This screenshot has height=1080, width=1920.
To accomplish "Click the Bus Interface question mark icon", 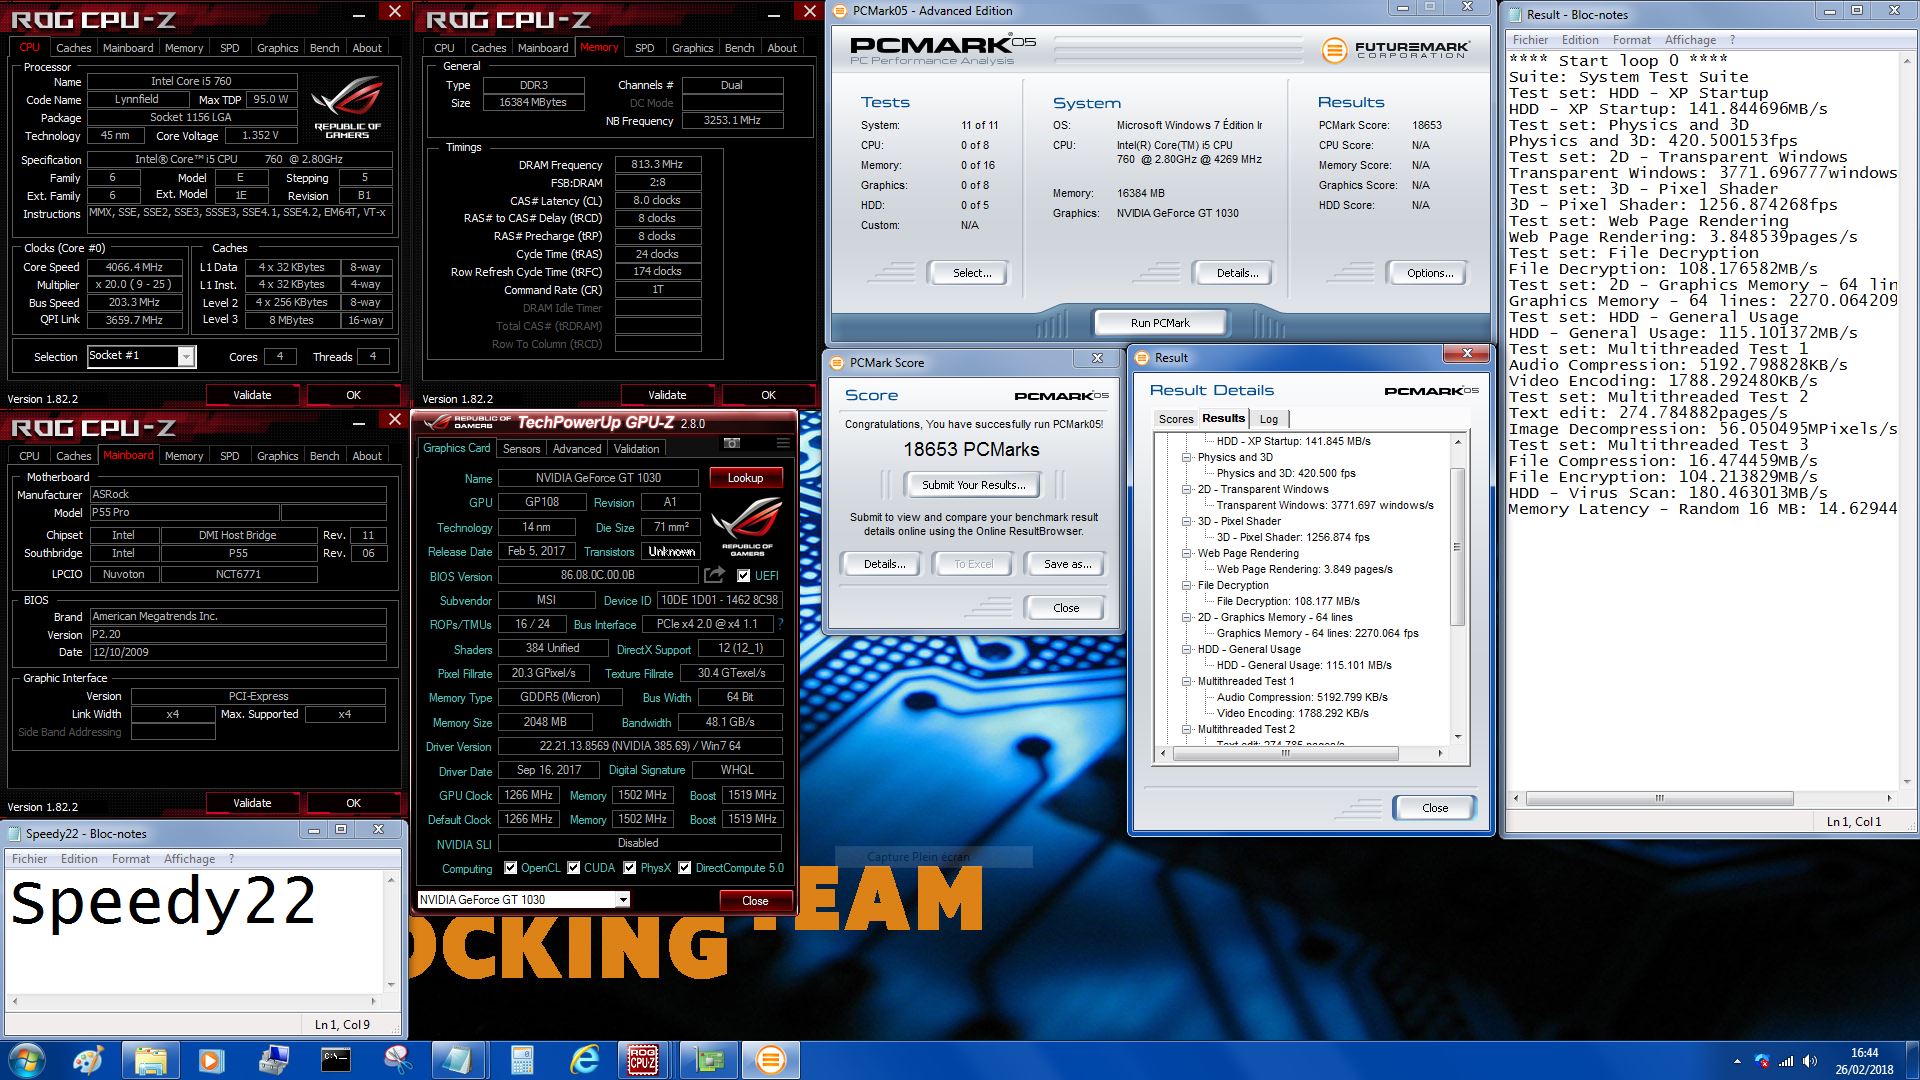I will [781, 624].
